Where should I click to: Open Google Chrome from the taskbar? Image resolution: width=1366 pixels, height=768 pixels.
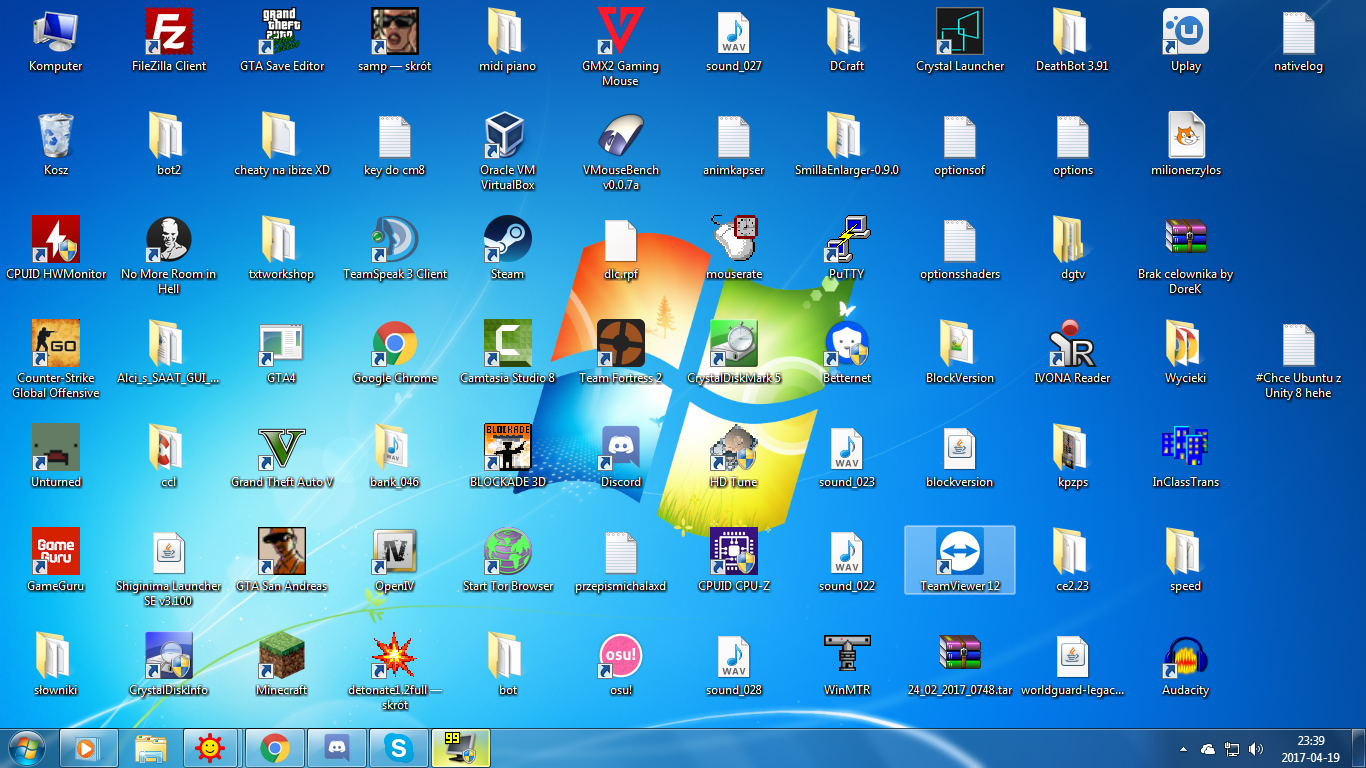tap(274, 747)
